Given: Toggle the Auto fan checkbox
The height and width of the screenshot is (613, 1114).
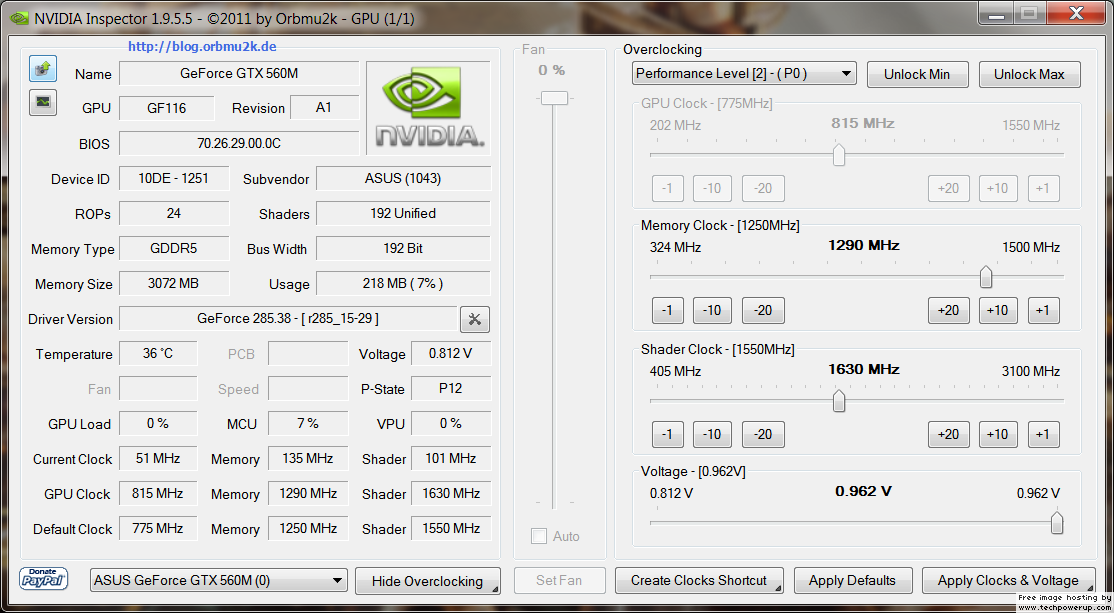Looking at the screenshot, I should [x=539, y=536].
